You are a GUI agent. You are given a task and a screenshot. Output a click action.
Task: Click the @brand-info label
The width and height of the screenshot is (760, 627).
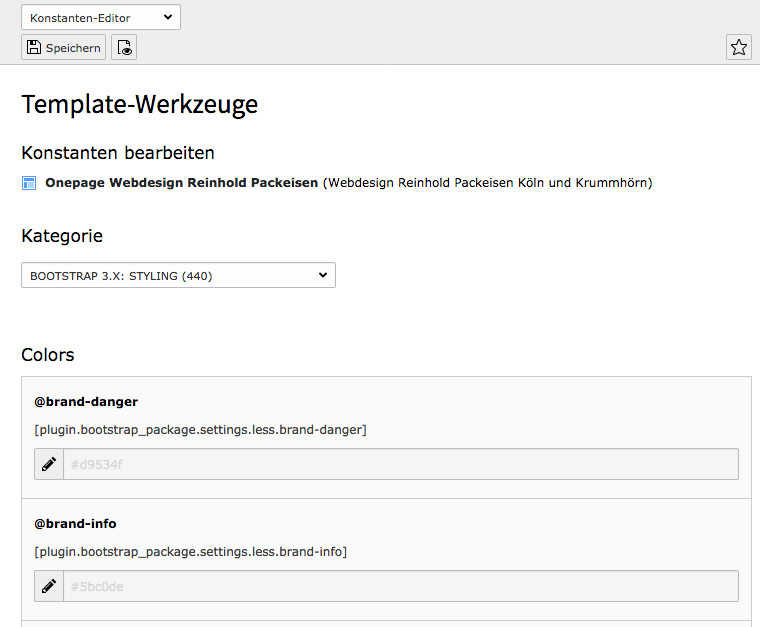tap(76, 523)
